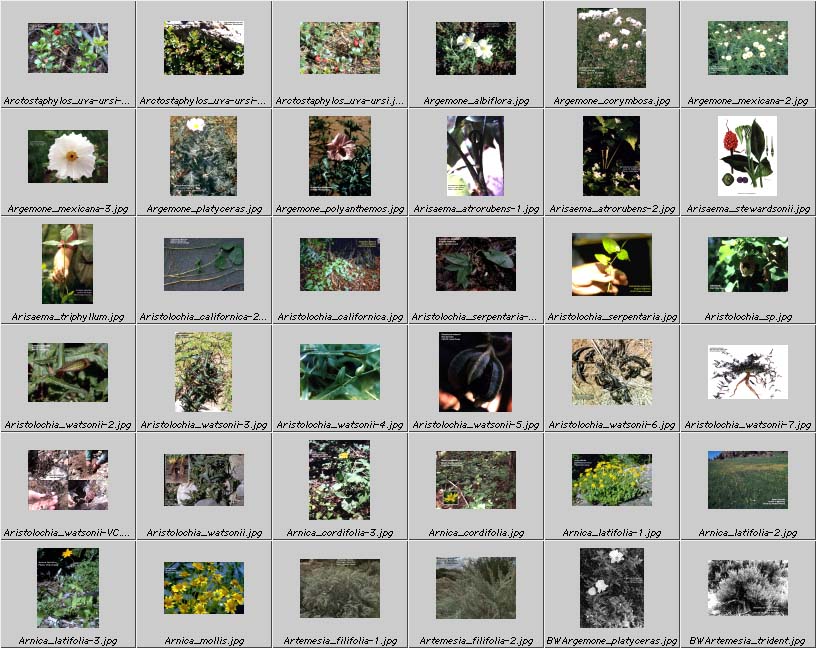
Task: Select the BWArtemesia_trident.jpg thumbnail
Action: [x=747, y=588]
